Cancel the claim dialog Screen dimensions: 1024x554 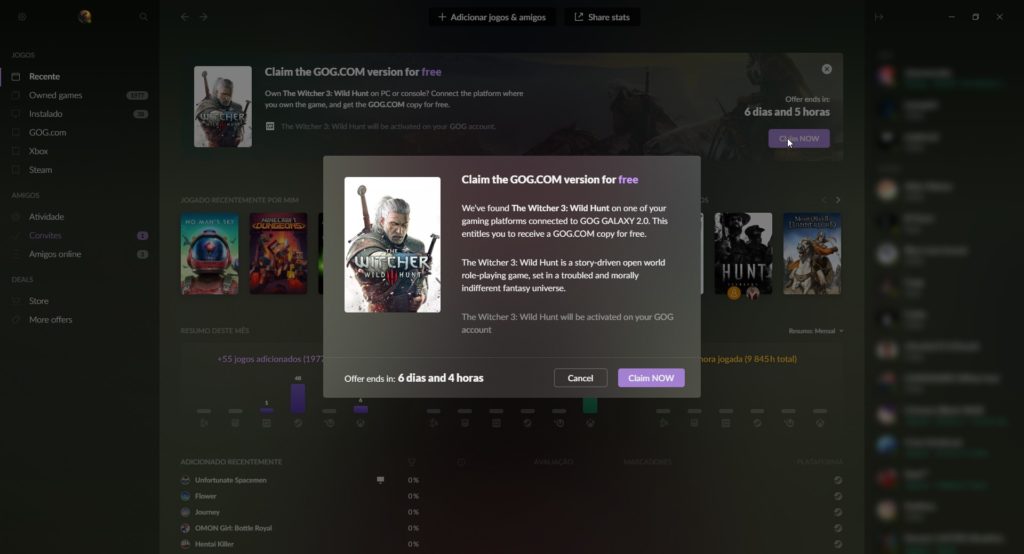(x=580, y=378)
